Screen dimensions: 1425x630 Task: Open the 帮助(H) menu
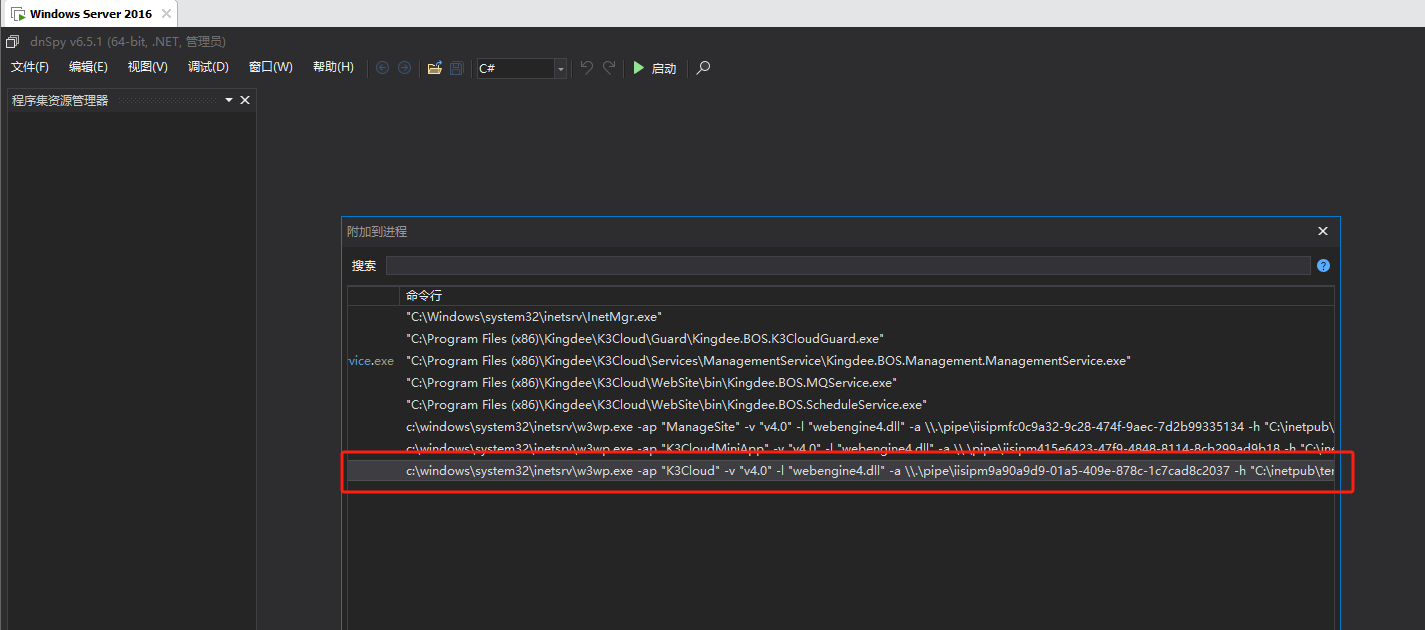333,67
